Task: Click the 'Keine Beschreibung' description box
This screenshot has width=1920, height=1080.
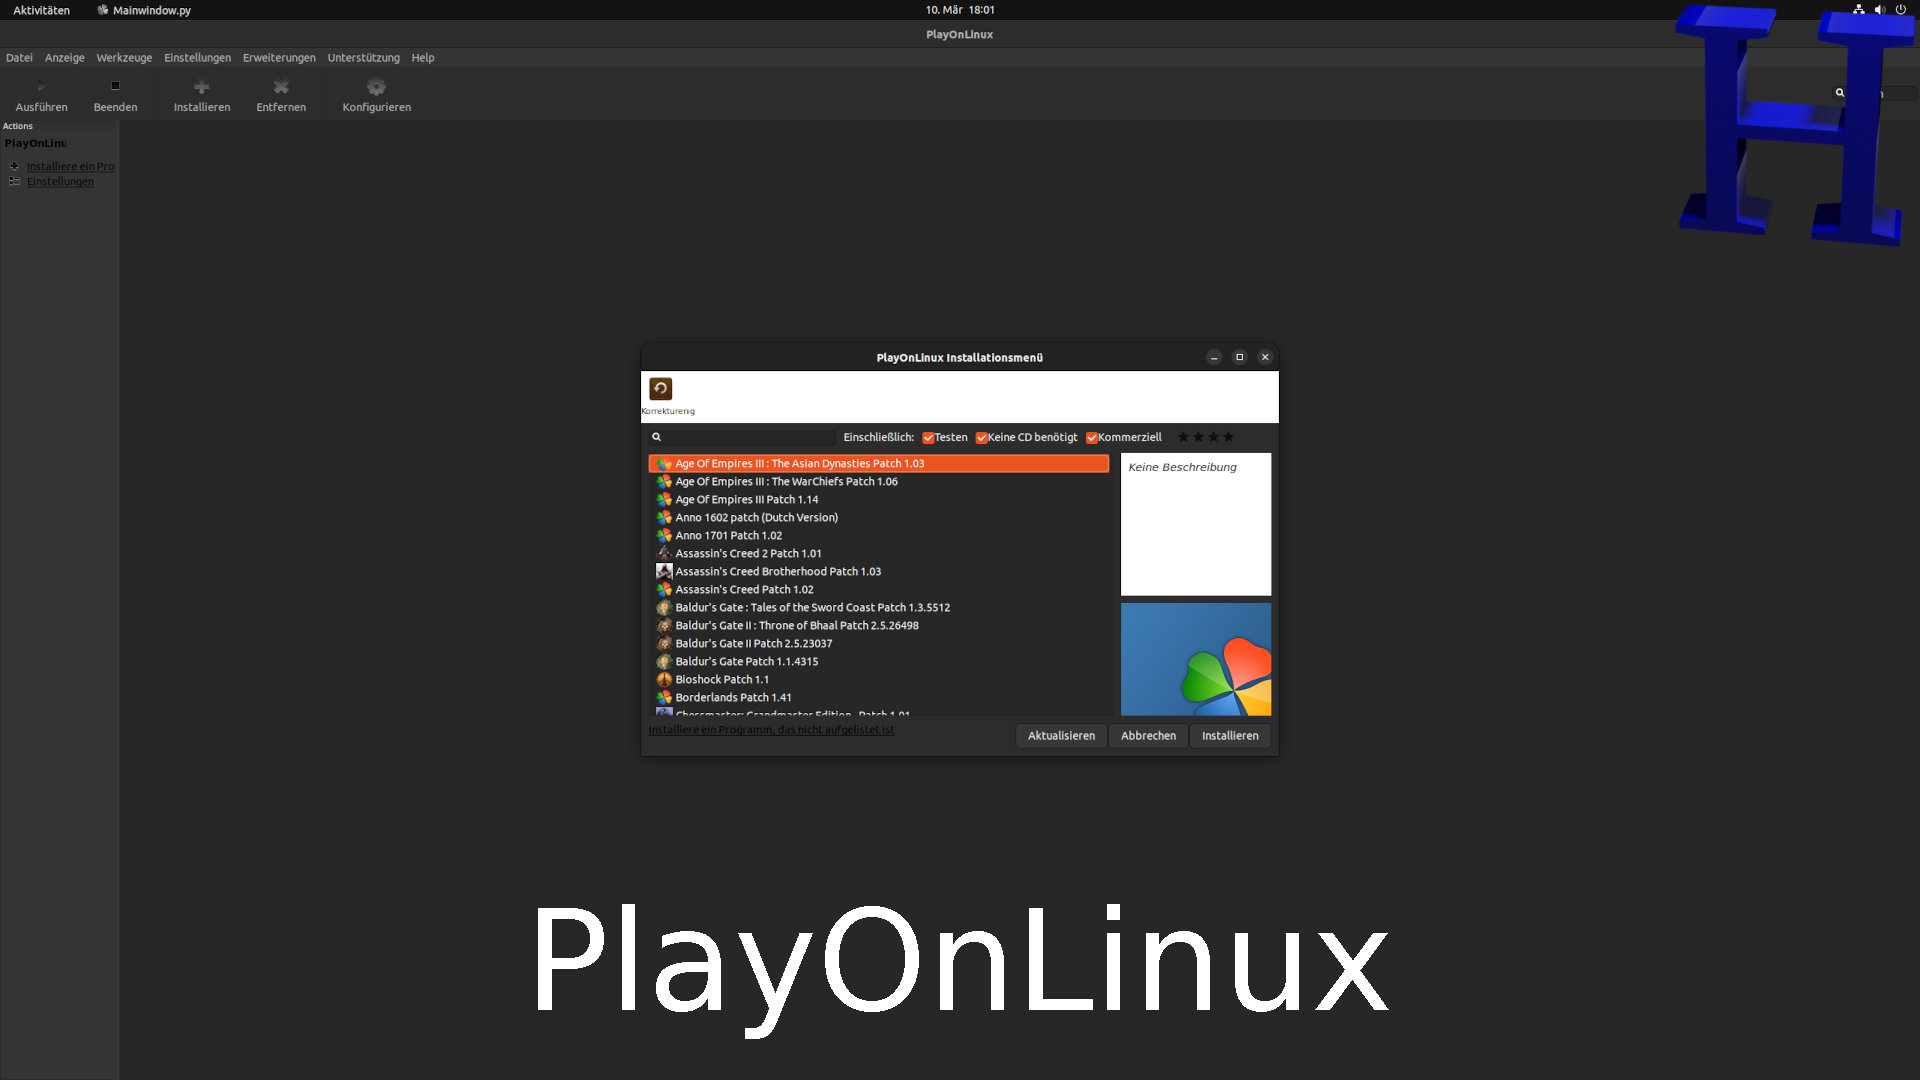Action: tap(1196, 524)
